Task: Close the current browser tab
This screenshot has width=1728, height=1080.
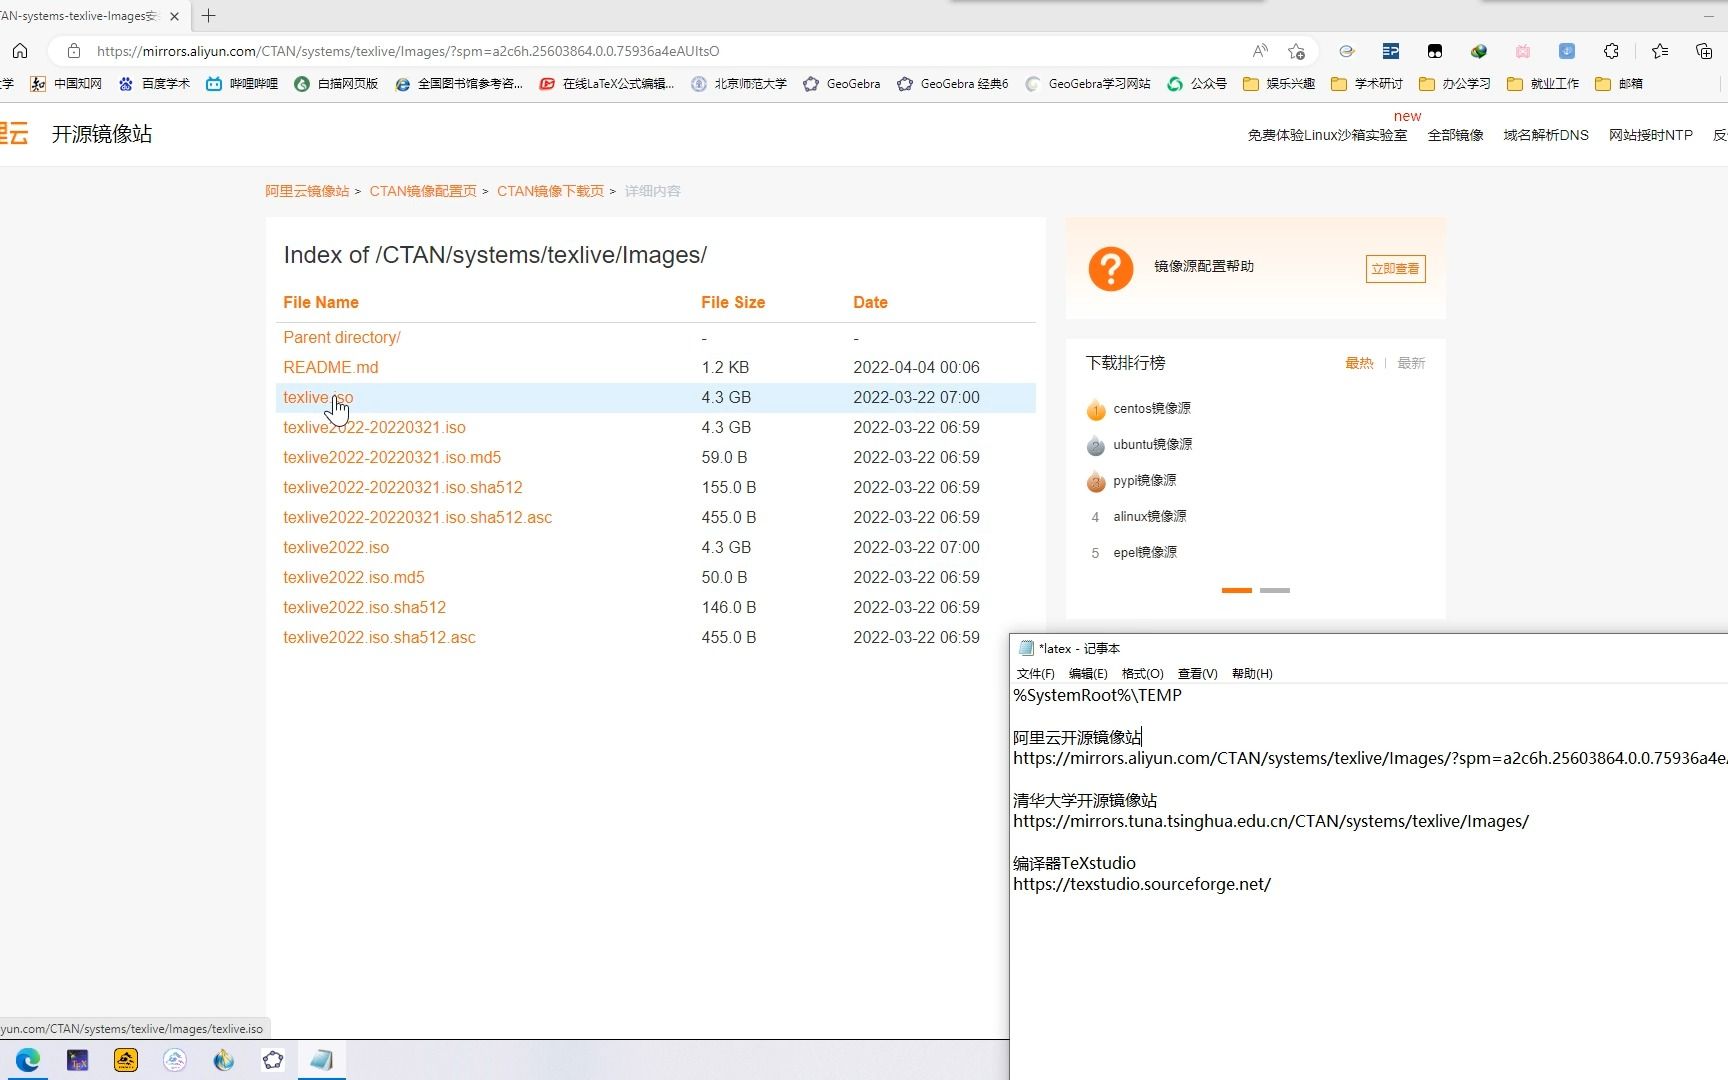Action: pyautogui.click(x=174, y=16)
